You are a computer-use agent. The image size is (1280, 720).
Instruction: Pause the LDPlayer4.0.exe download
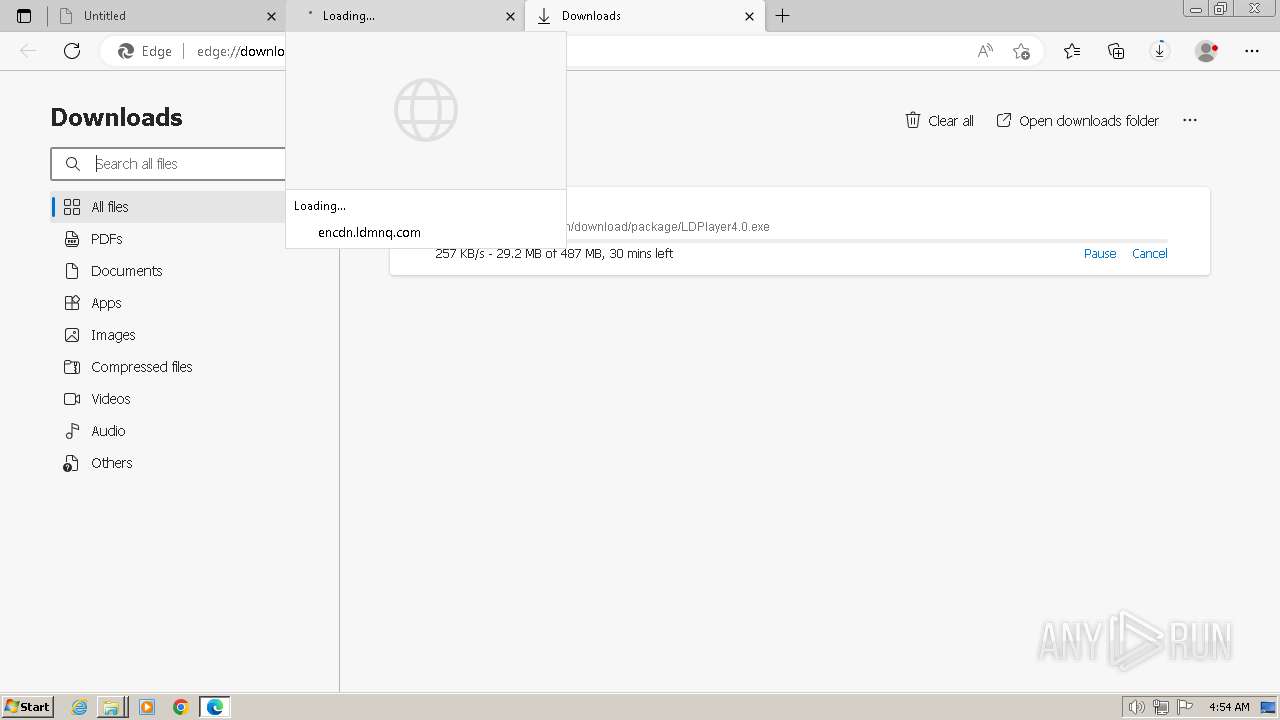[x=1100, y=254]
